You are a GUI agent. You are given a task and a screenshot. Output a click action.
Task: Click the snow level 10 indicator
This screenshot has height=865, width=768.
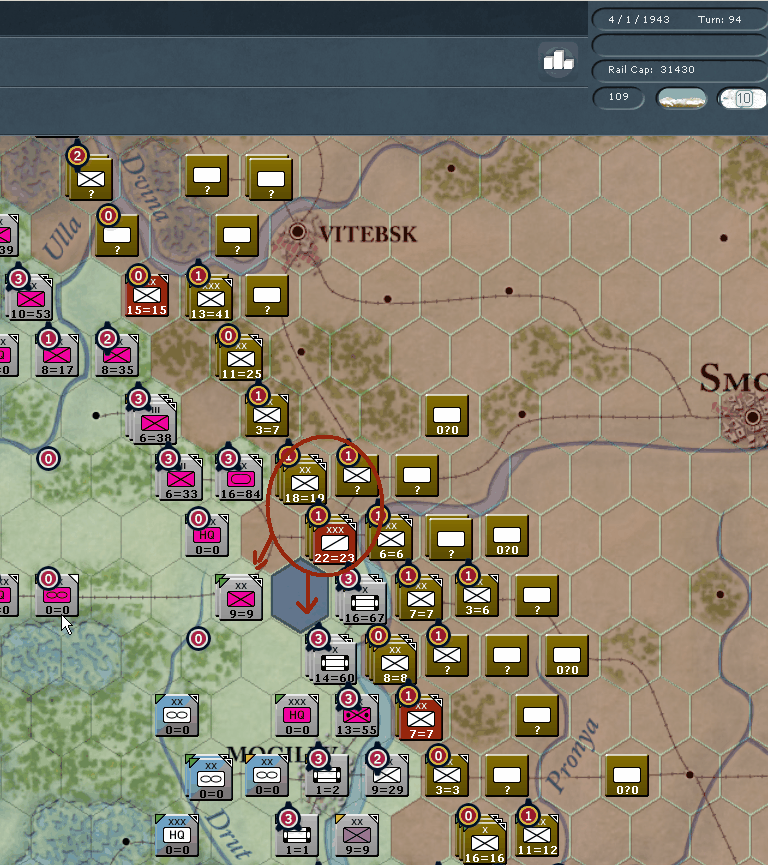coord(743,99)
